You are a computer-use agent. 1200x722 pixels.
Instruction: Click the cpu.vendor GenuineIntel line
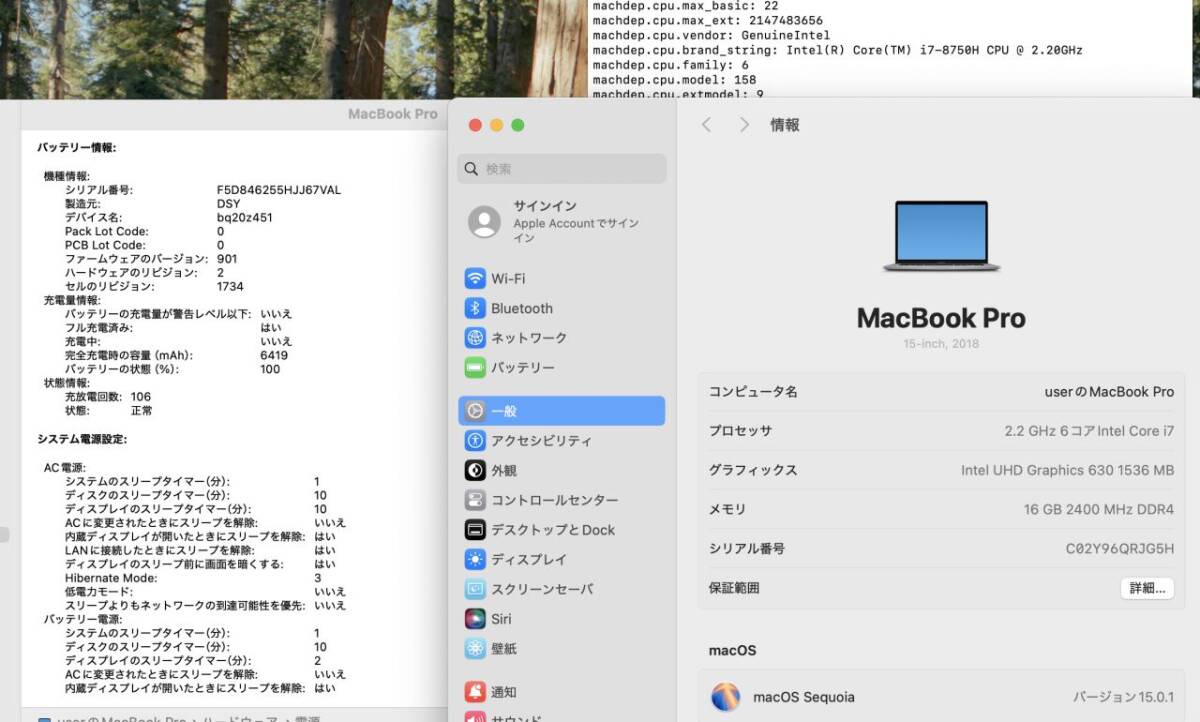tap(711, 35)
